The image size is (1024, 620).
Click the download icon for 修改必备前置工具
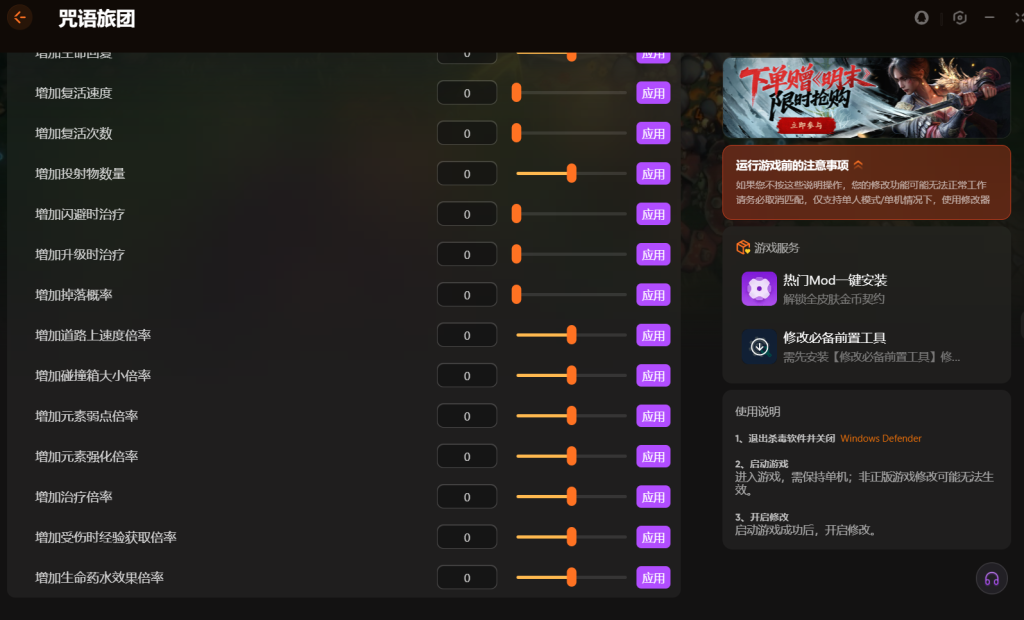(759, 346)
